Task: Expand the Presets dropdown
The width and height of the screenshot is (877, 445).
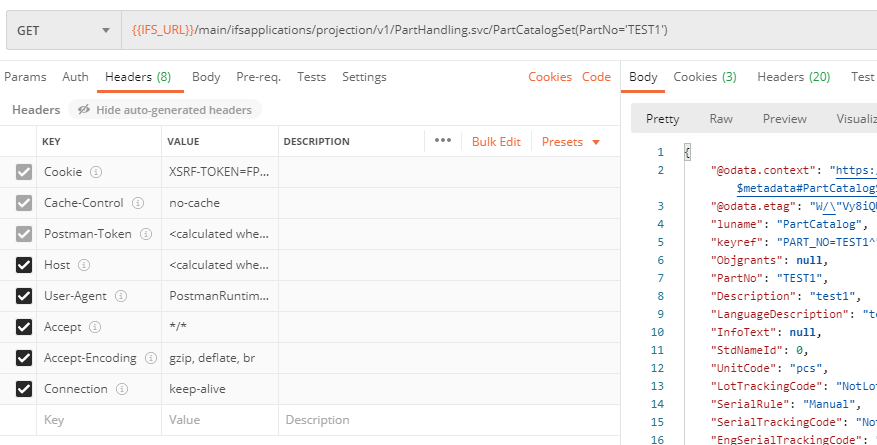Action: point(570,142)
